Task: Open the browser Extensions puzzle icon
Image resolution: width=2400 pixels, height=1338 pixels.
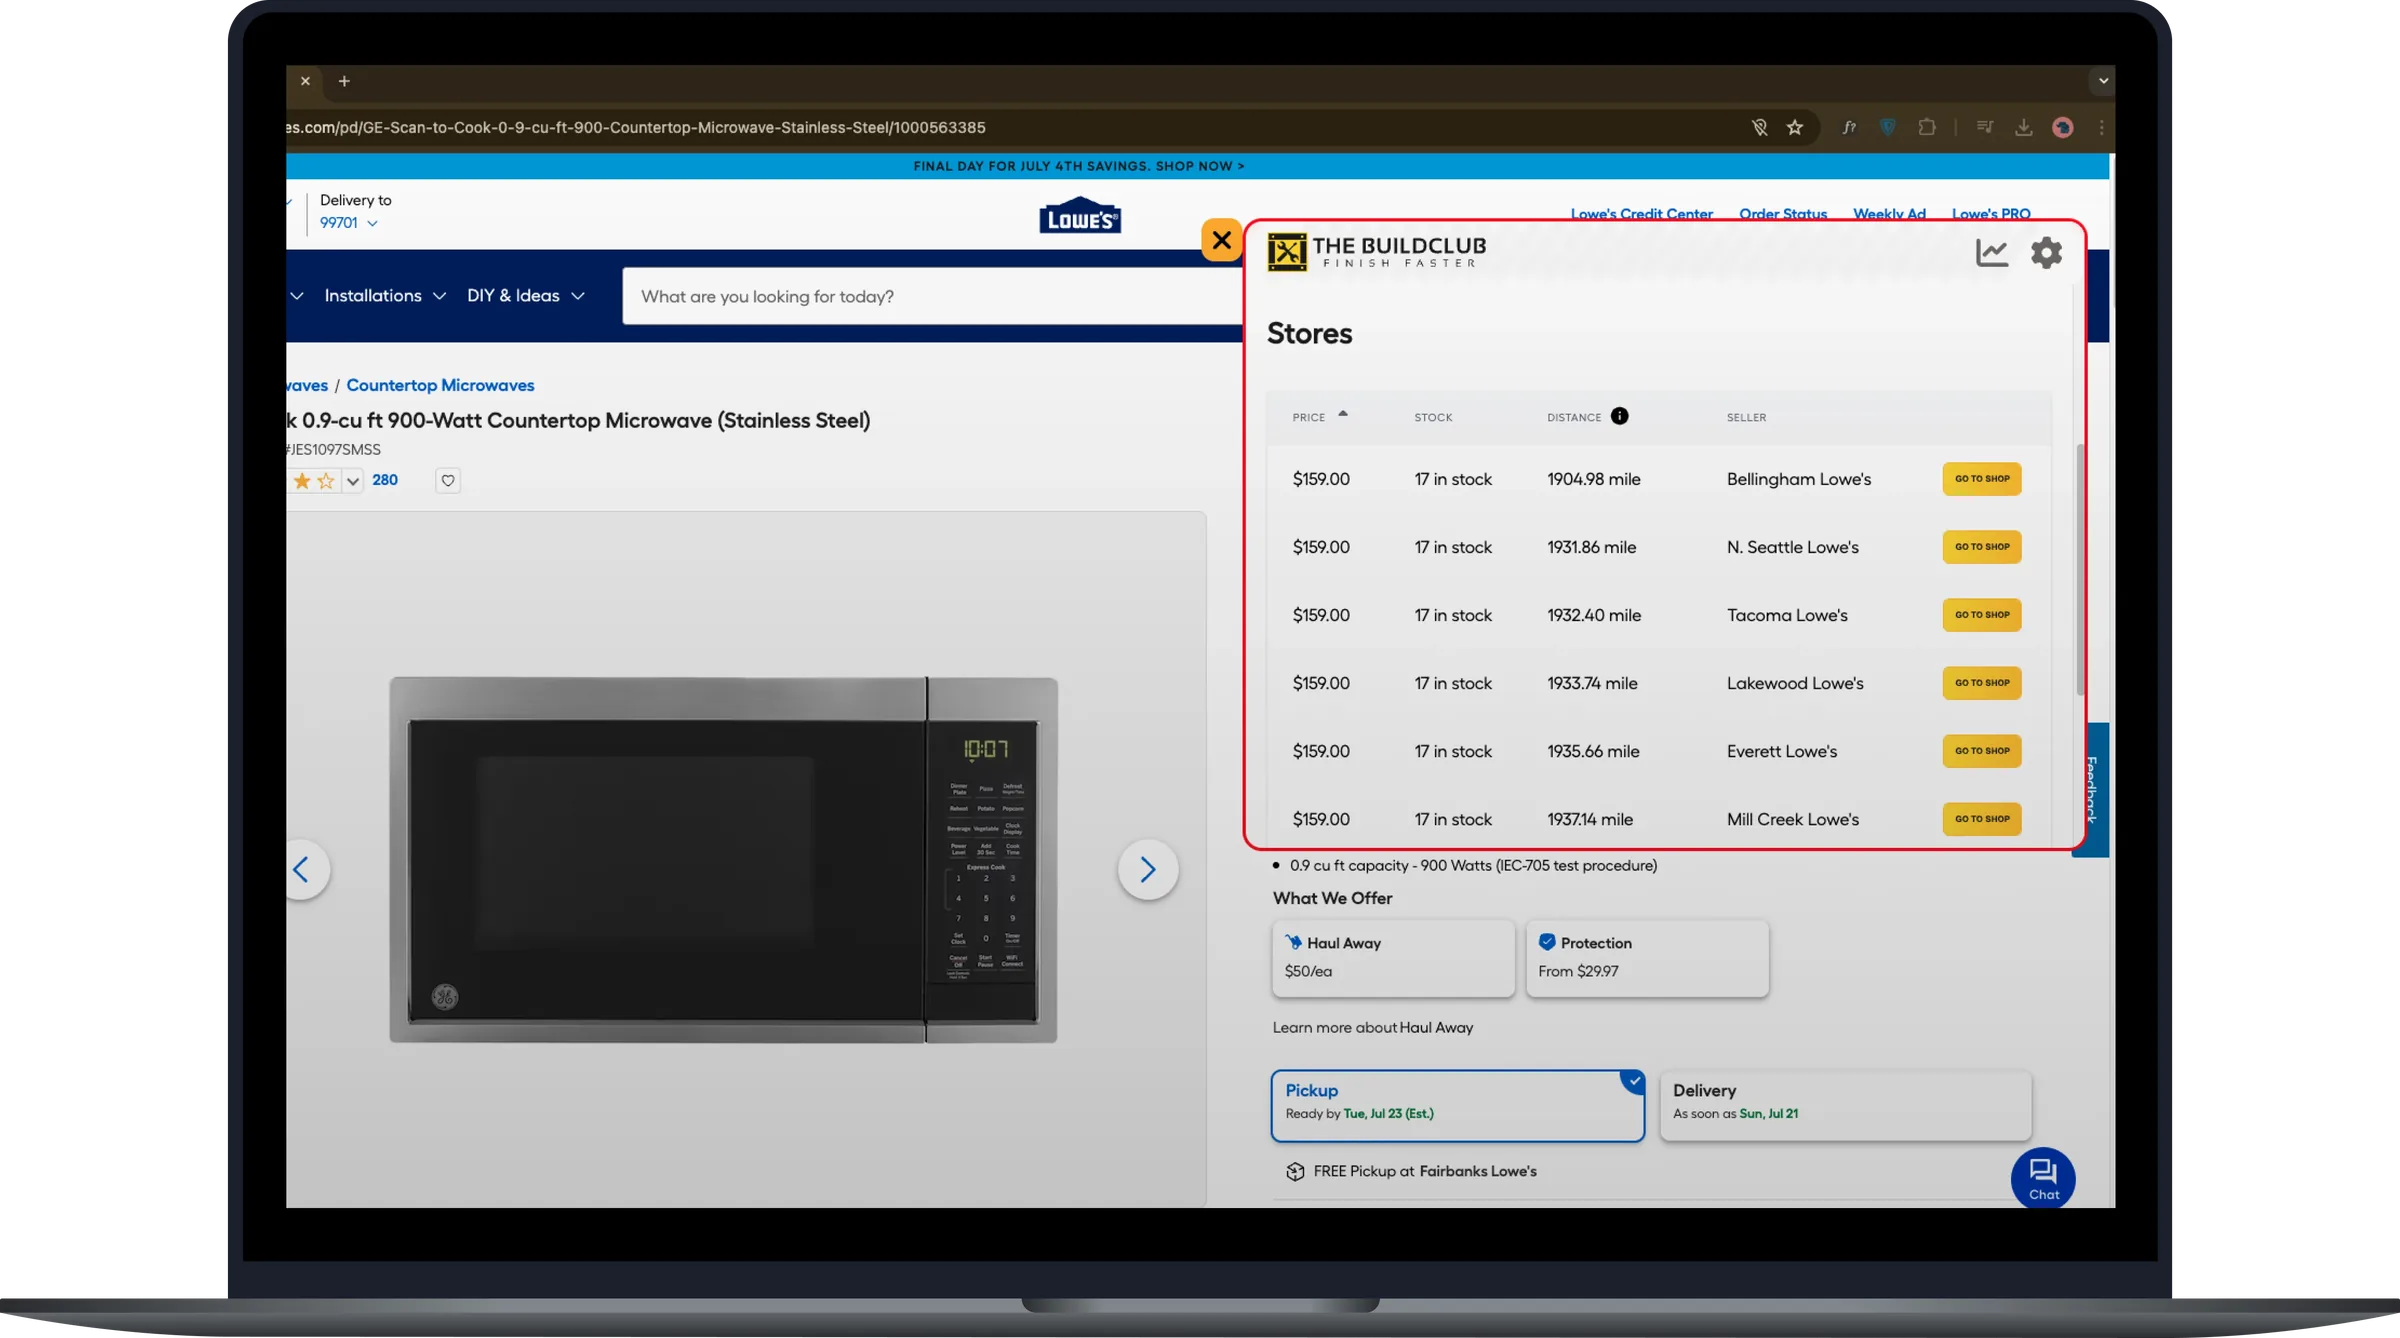Action: [1926, 127]
